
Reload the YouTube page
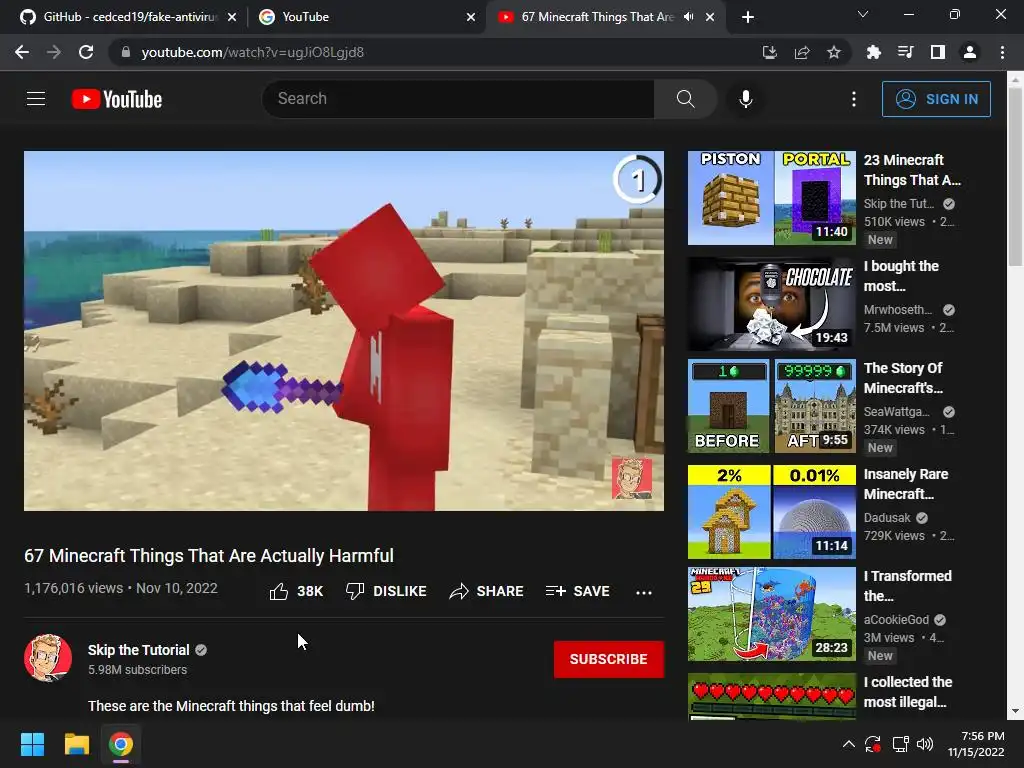click(x=86, y=52)
